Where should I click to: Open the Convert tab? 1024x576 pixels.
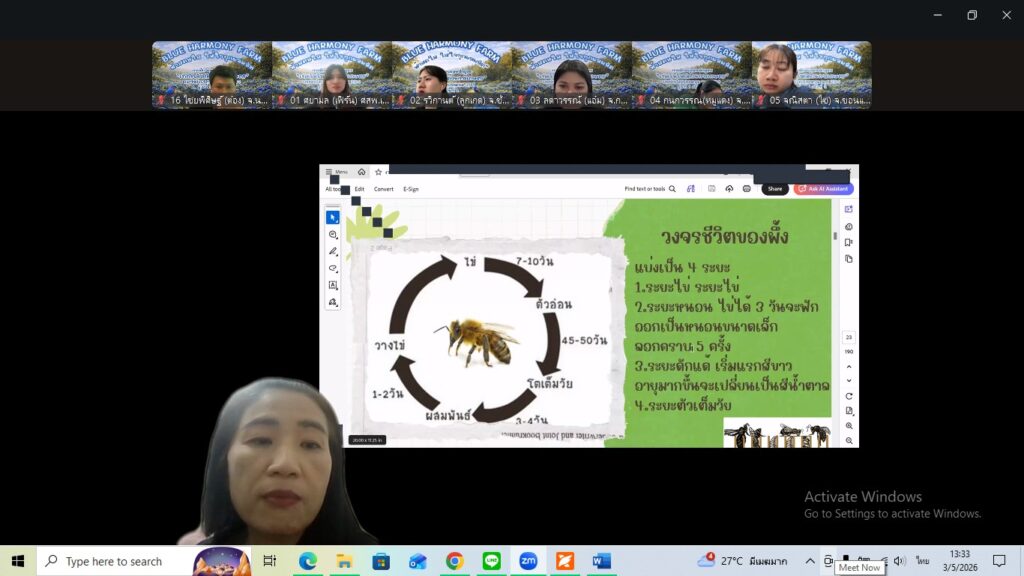click(x=383, y=189)
